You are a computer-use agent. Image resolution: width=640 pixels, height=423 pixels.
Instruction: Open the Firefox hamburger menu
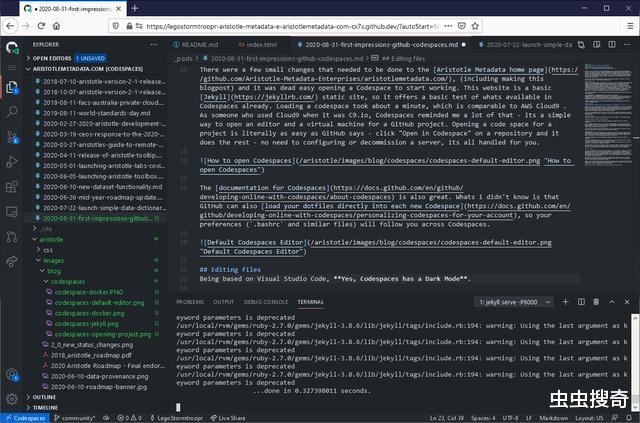630,26
